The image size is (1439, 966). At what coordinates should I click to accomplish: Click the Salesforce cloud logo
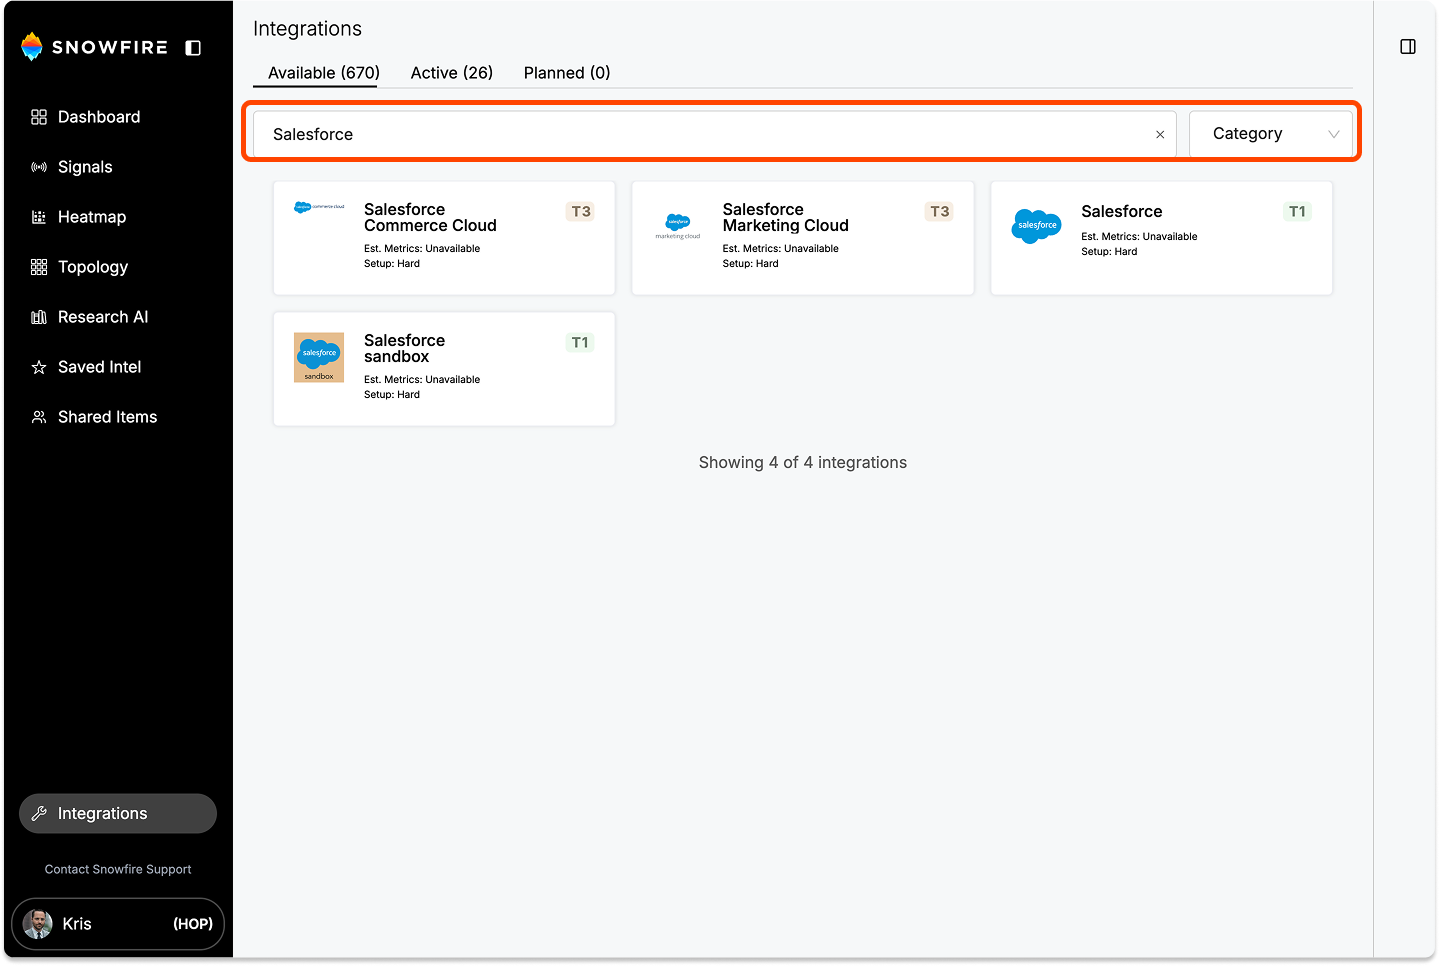(x=1037, y=226)
